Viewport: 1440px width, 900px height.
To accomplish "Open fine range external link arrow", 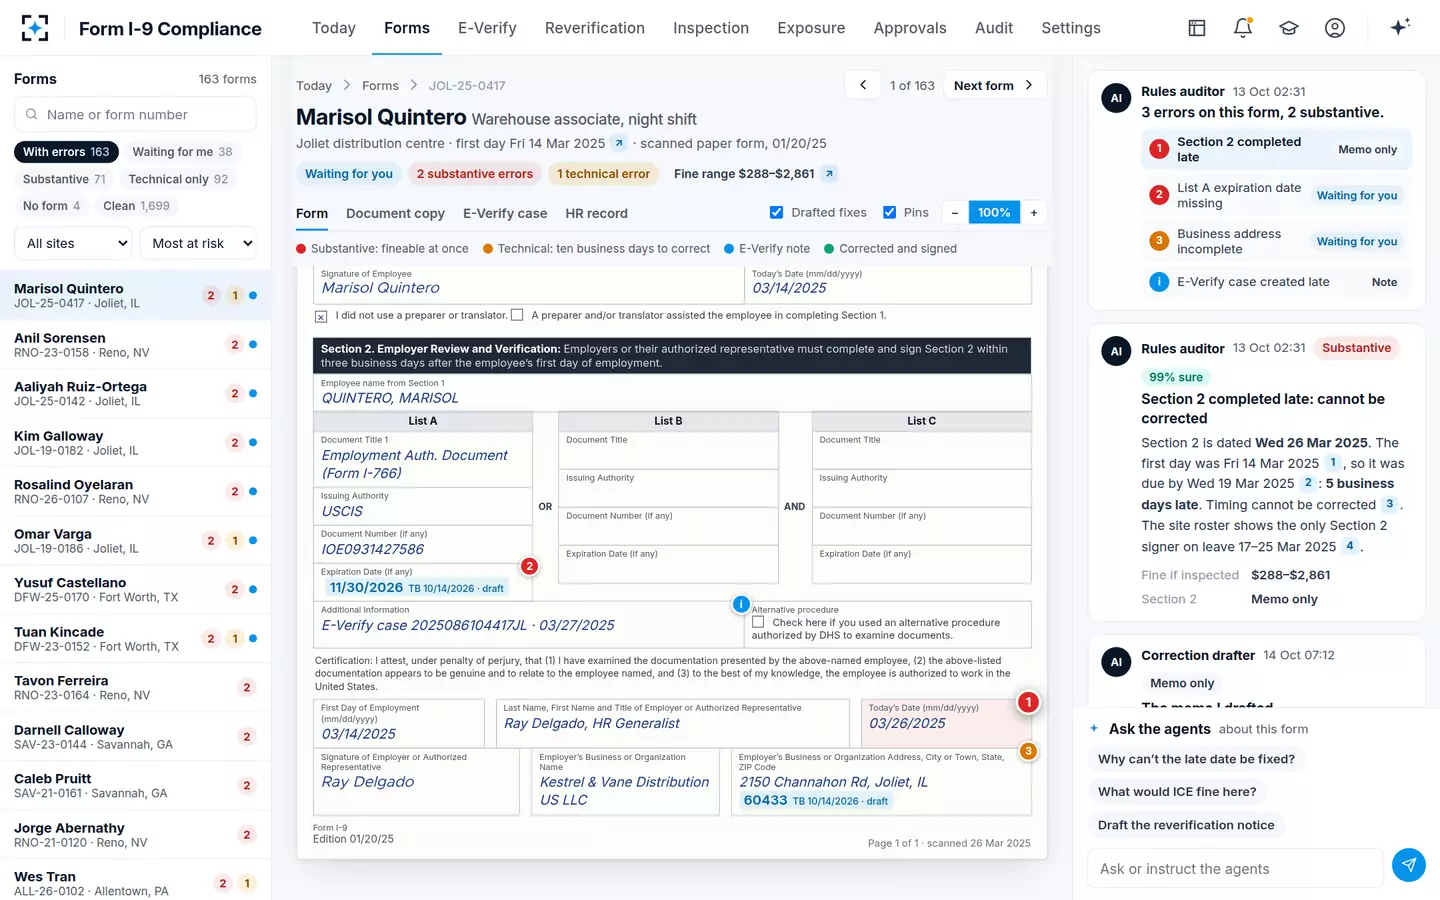I will [x=829, y=174].
